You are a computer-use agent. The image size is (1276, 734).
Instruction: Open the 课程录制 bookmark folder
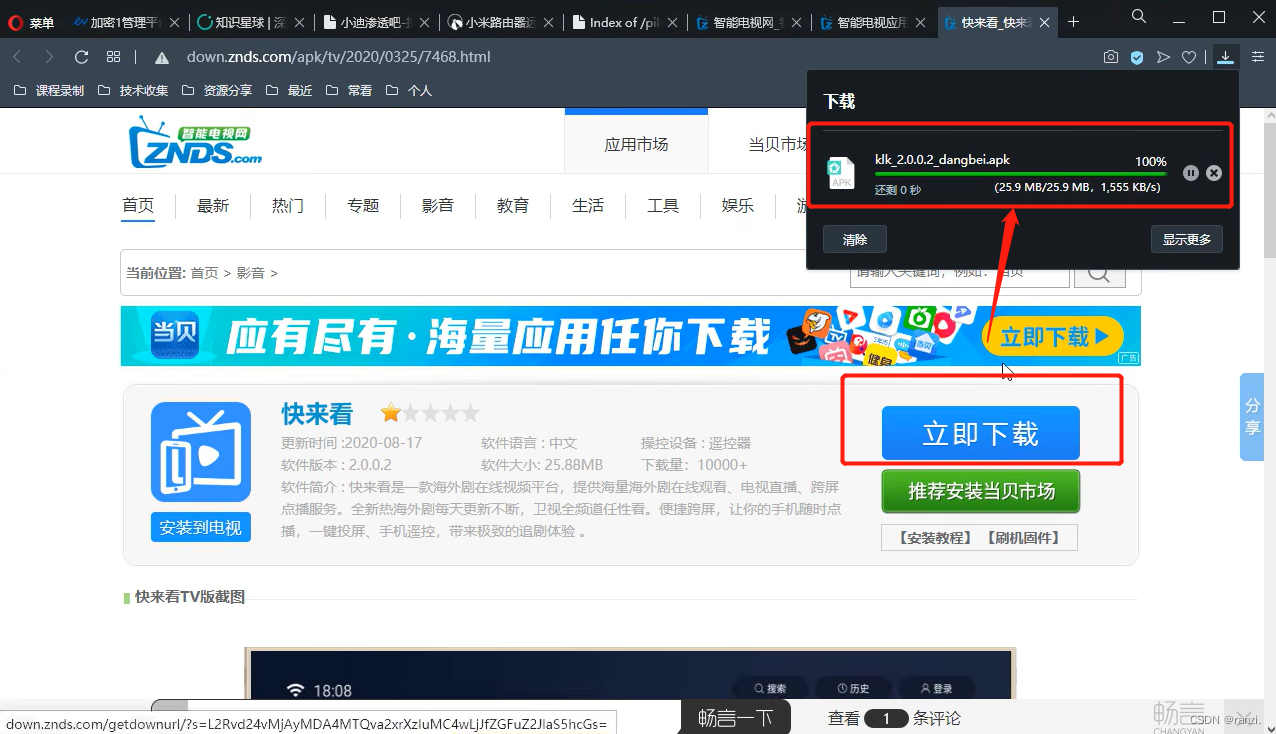click(49, 90)
